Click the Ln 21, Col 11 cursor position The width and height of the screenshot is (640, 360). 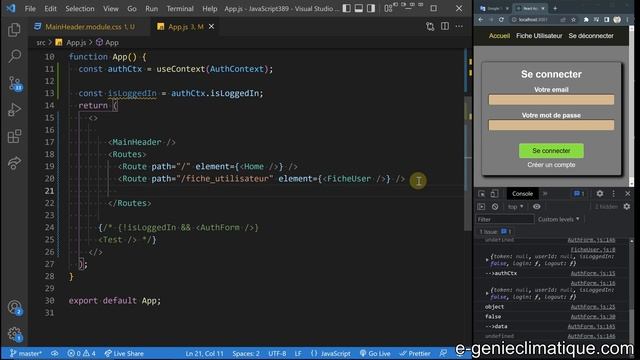coord(204,353)
